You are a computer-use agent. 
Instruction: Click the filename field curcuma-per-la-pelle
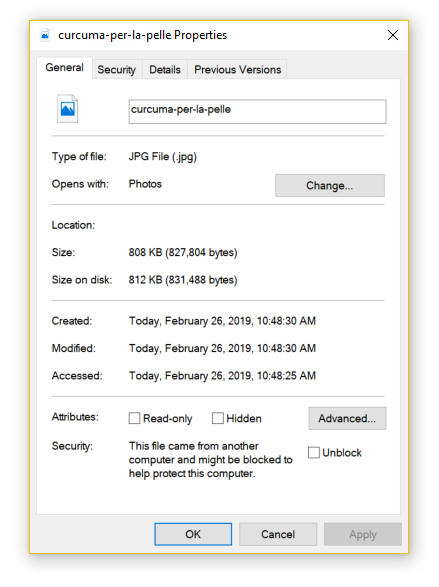click(257, 111)
